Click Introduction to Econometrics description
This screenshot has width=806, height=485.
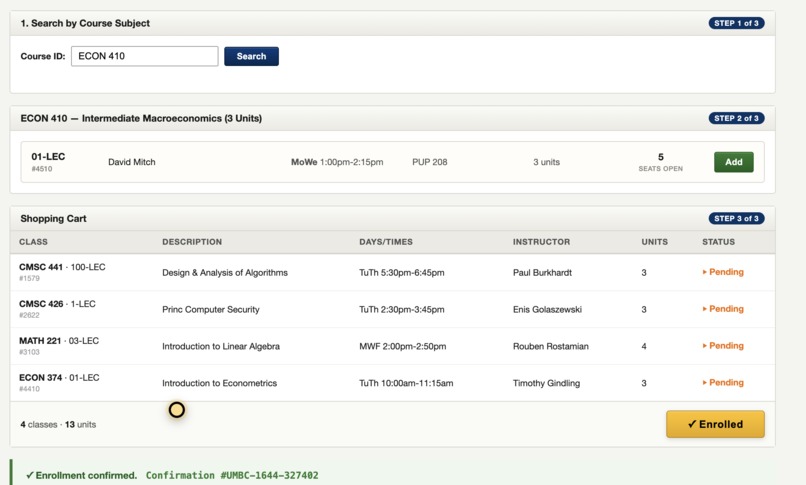[219, 383]
